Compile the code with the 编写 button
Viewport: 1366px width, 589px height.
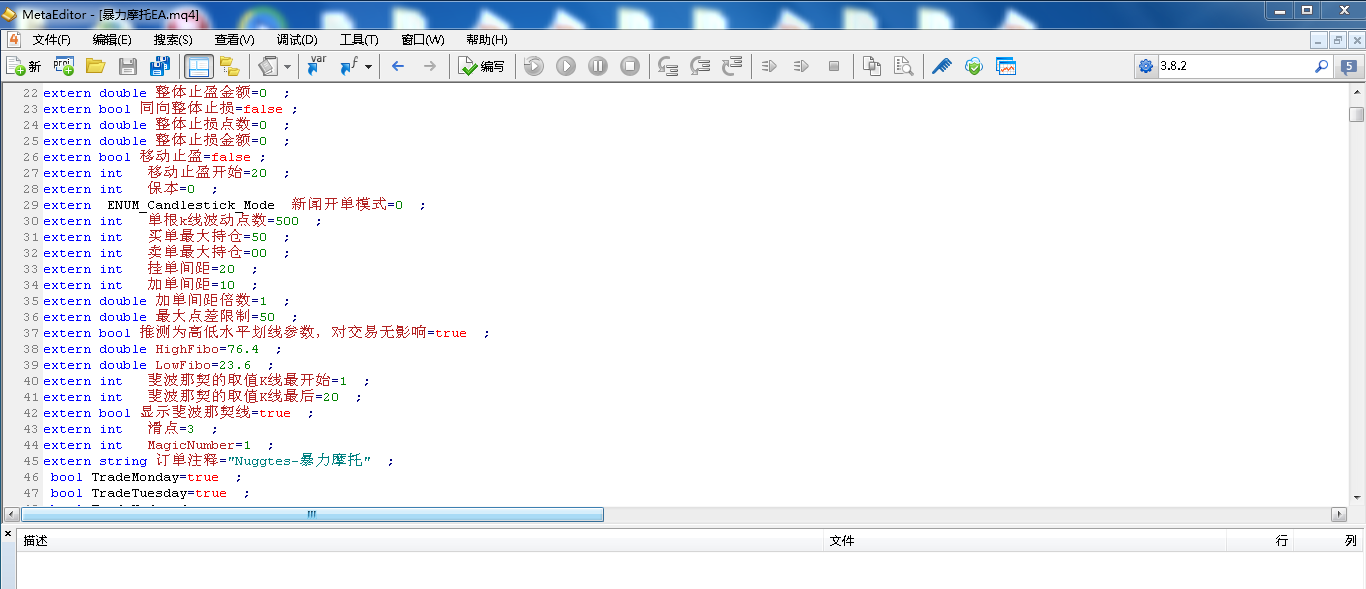482,66
